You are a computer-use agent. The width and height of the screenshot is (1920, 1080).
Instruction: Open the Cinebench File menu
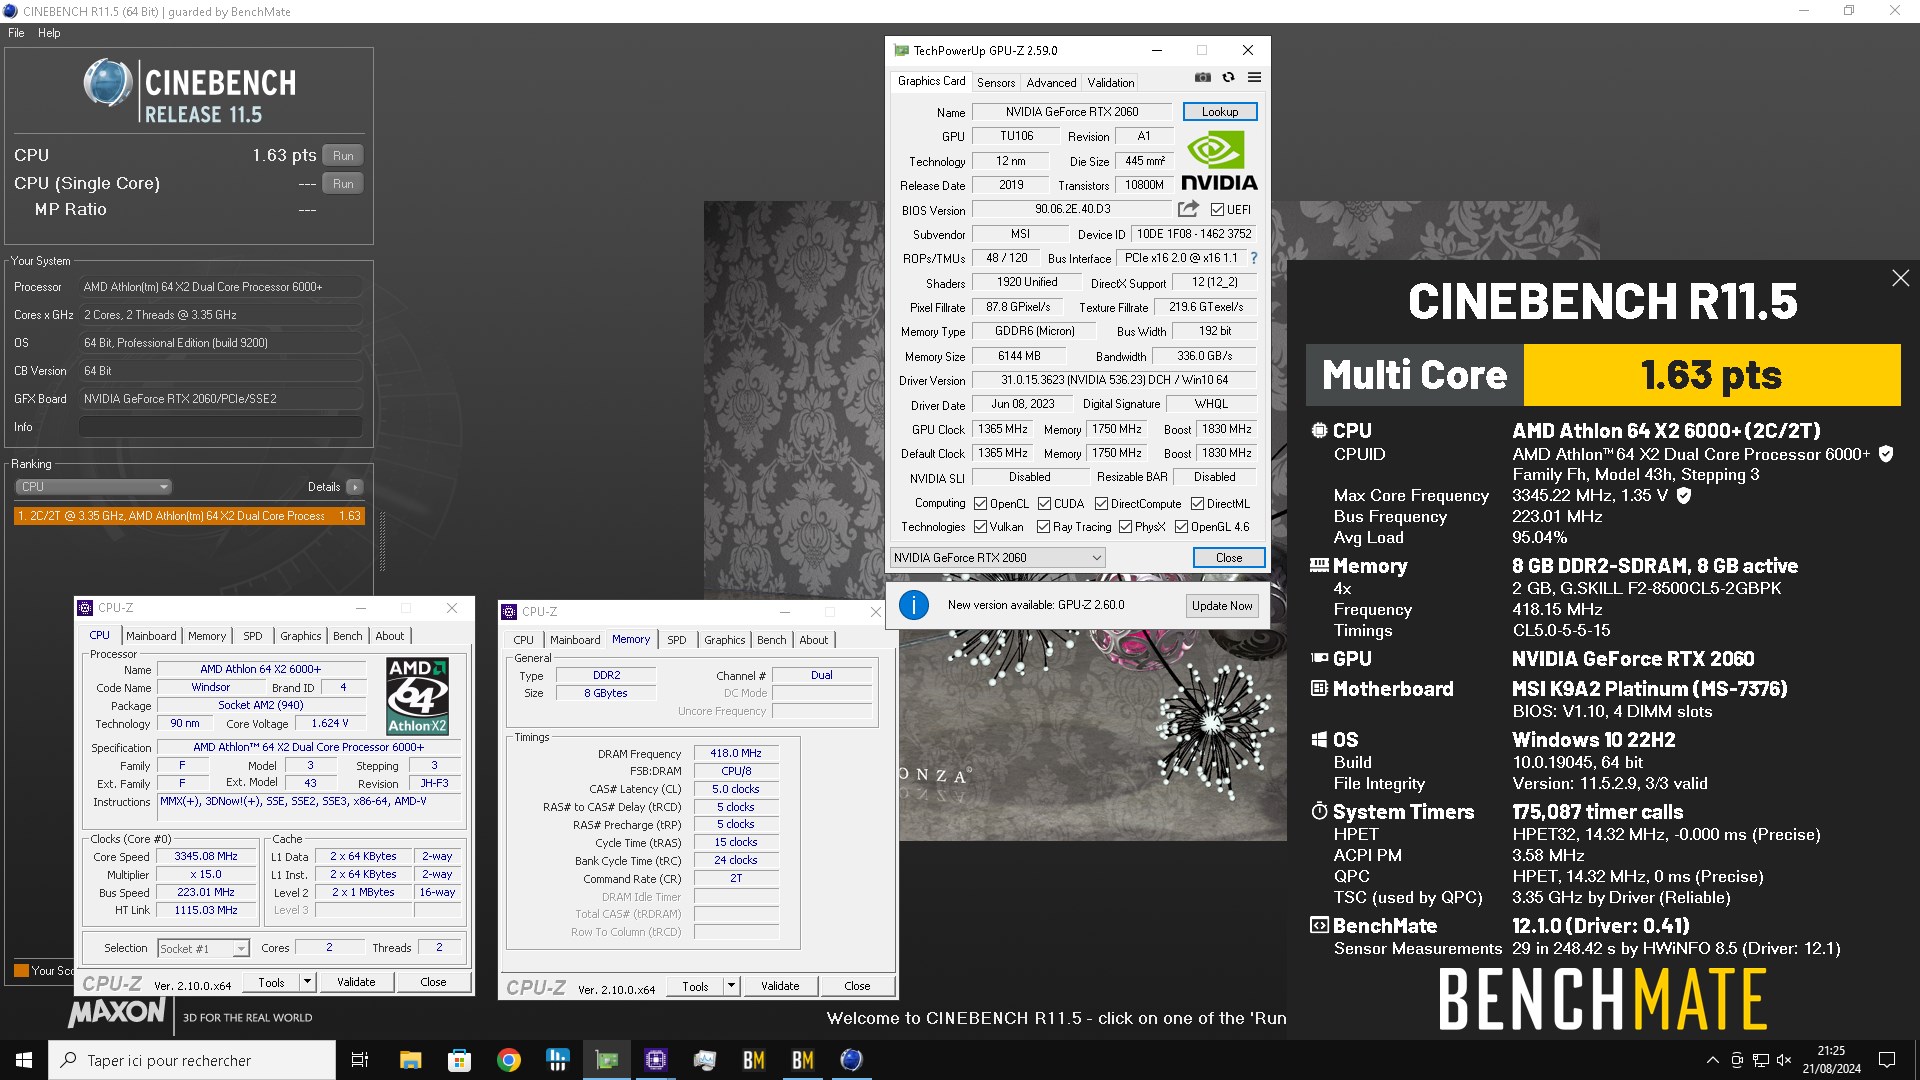tap(16, 33)
